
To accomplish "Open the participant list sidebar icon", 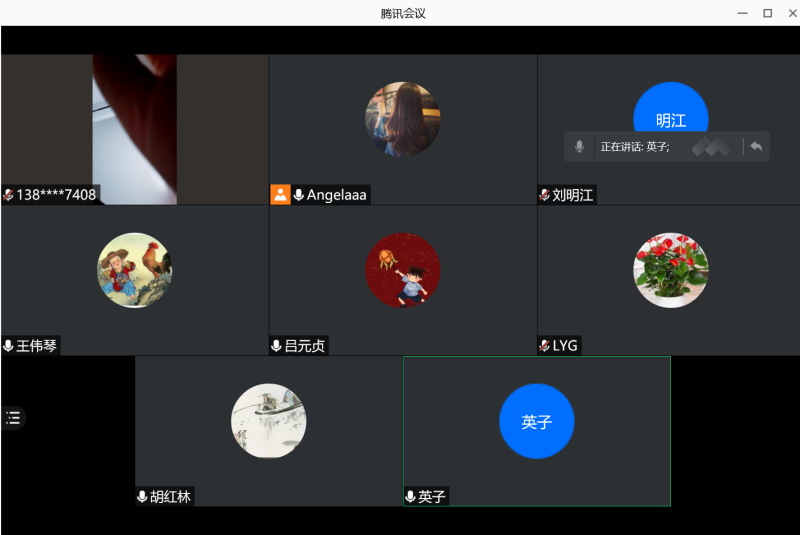I will click(13, 418).
